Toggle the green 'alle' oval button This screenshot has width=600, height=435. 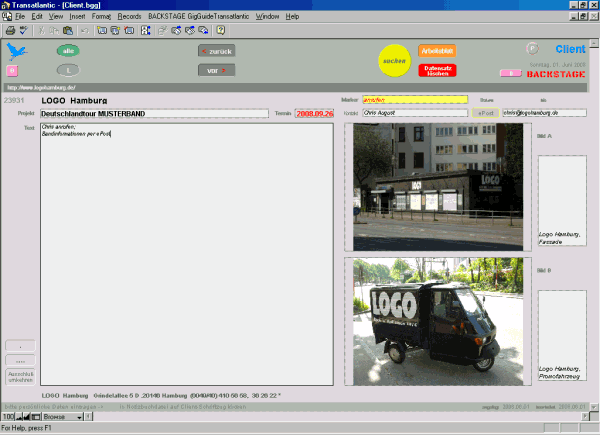point(68,51)
